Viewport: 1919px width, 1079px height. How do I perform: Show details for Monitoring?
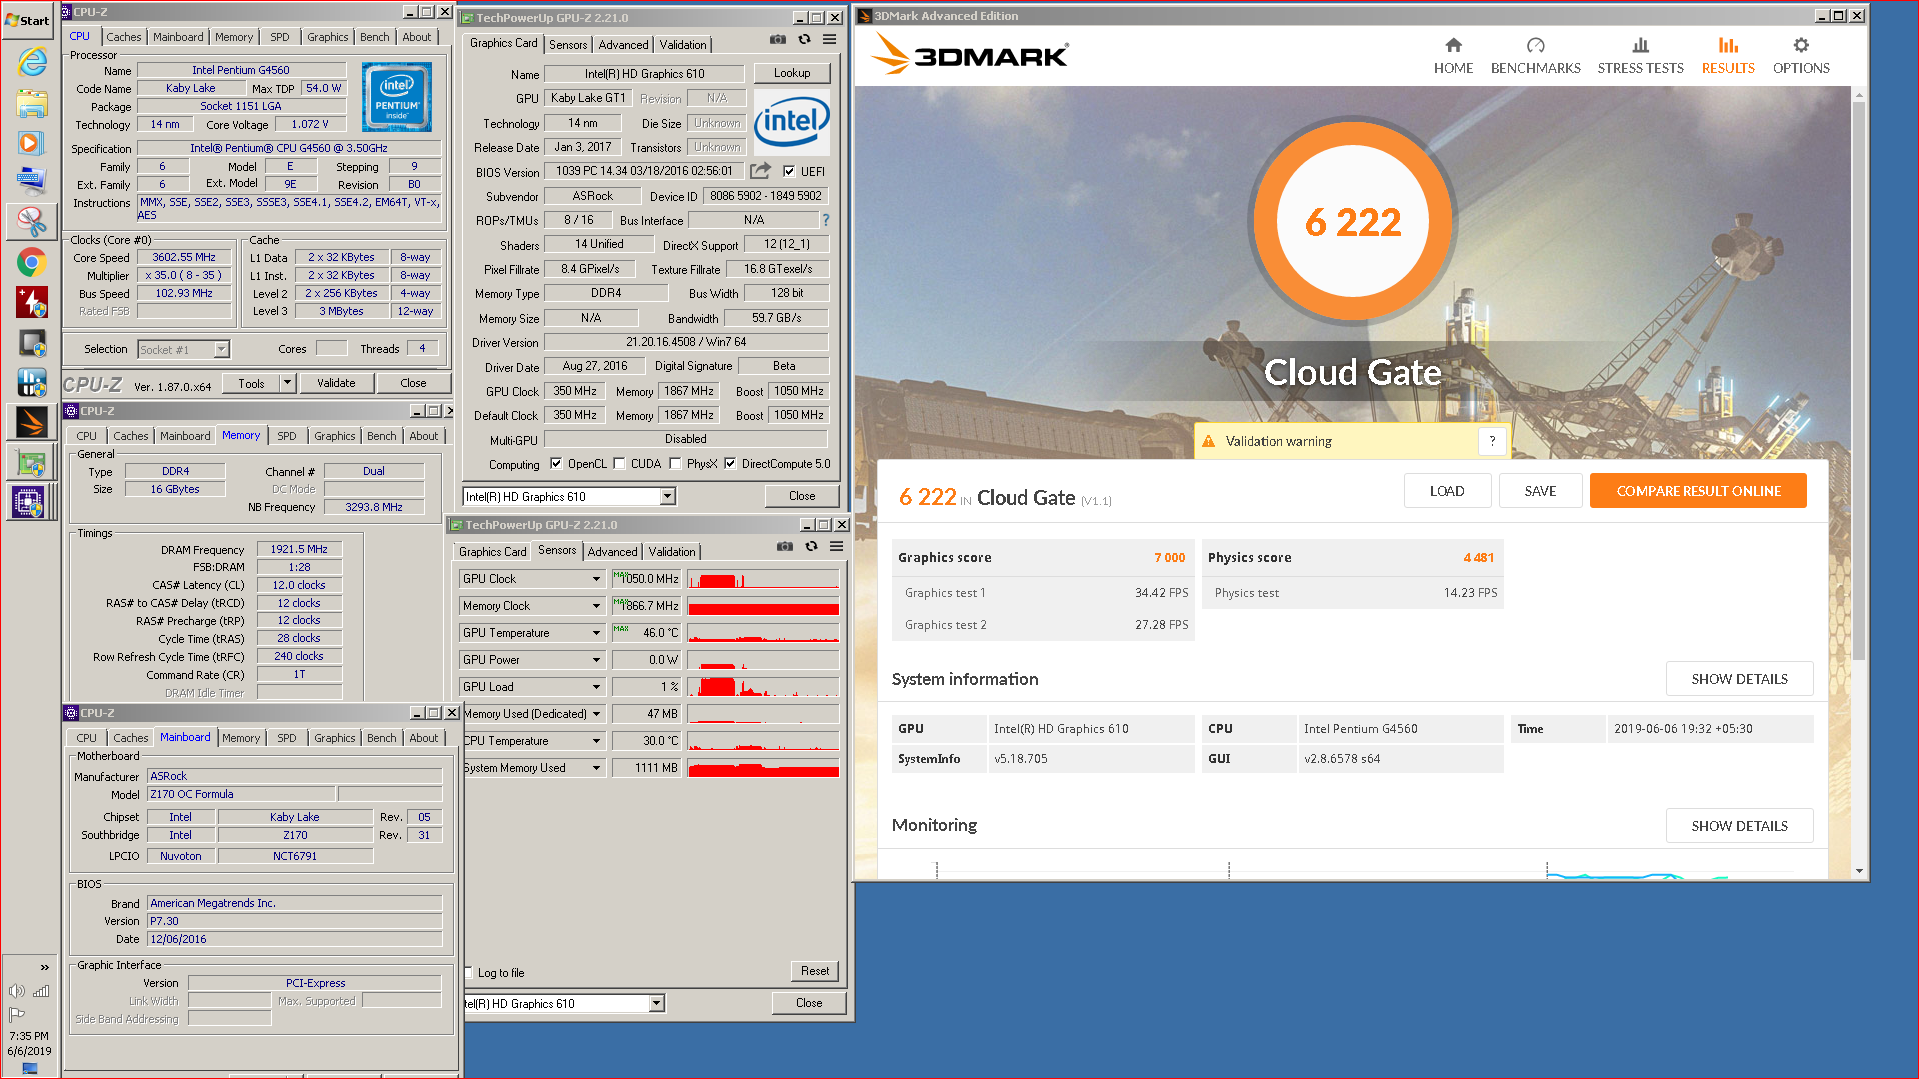1739,826
